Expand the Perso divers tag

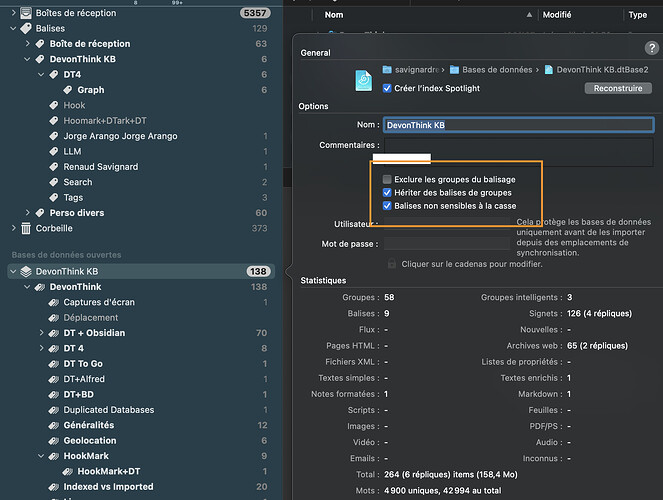[x=27, y=213]
